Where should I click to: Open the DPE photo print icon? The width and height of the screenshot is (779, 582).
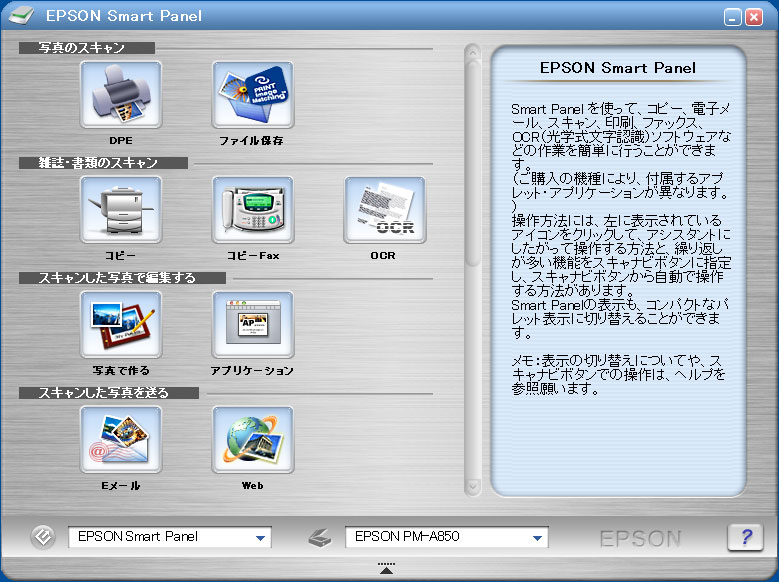(121, 96)
